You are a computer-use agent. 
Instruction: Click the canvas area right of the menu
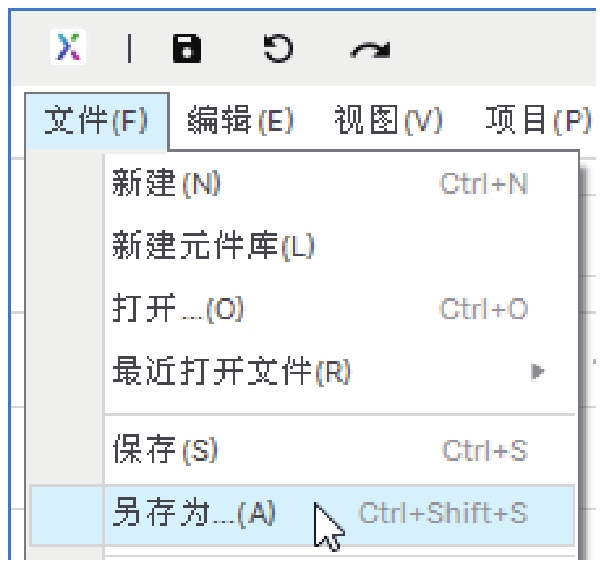(588, 300)
